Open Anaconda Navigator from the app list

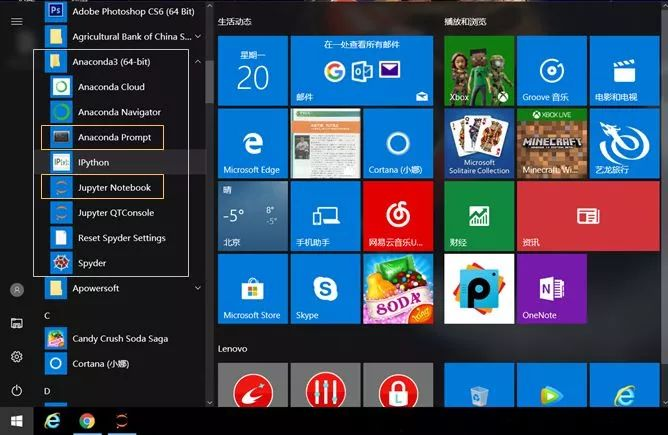pos(118,112)
